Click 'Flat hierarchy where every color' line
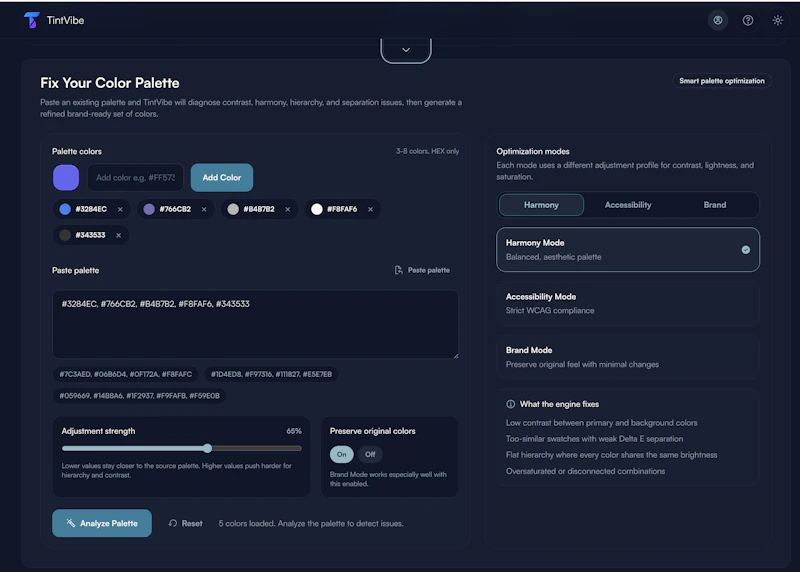The image size is (800, 572). (x=611, y=455)
